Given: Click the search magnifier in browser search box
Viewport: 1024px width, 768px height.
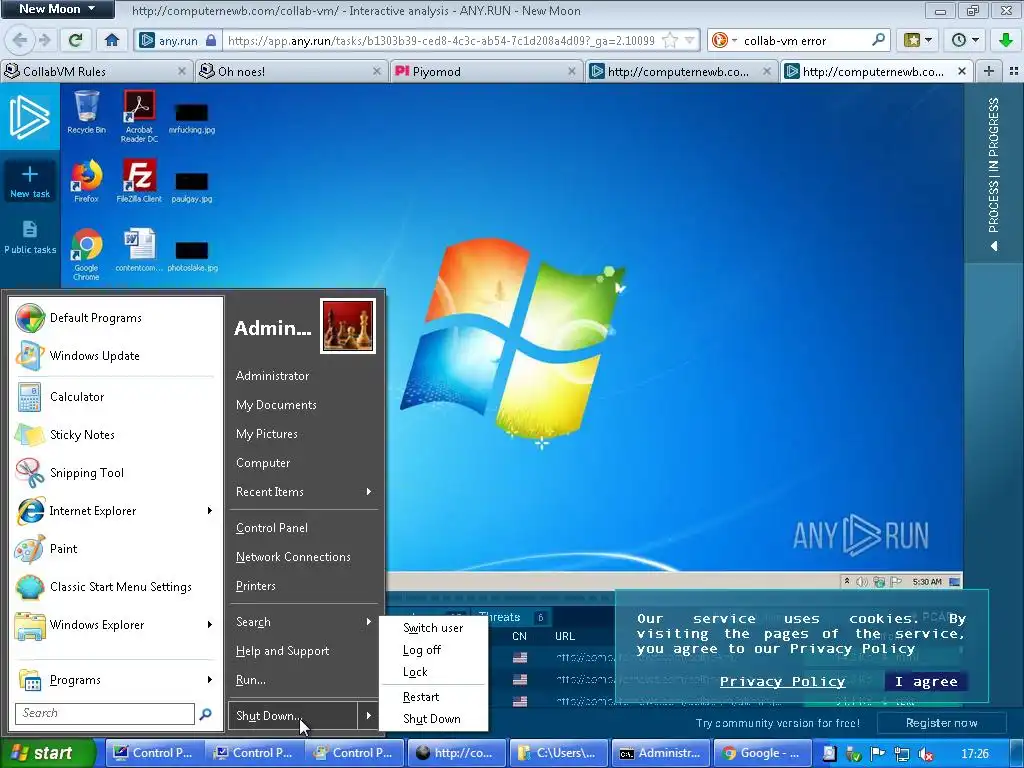Looking at the screenshot, I should [879, 40].
